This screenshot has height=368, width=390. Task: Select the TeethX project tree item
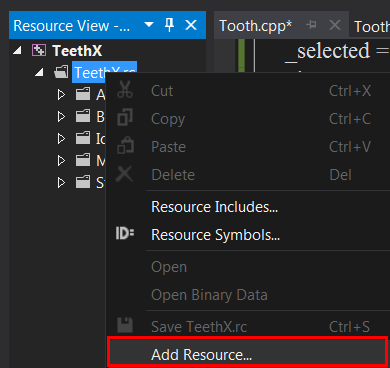coord(77,51)
